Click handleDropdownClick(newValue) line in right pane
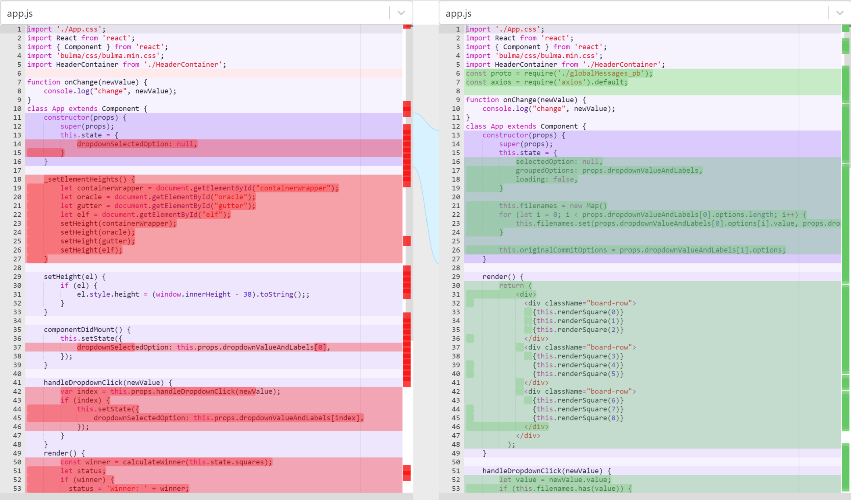The width and height of the screenshot is (851, 500). pyautogui.click(x=547, y=471)
